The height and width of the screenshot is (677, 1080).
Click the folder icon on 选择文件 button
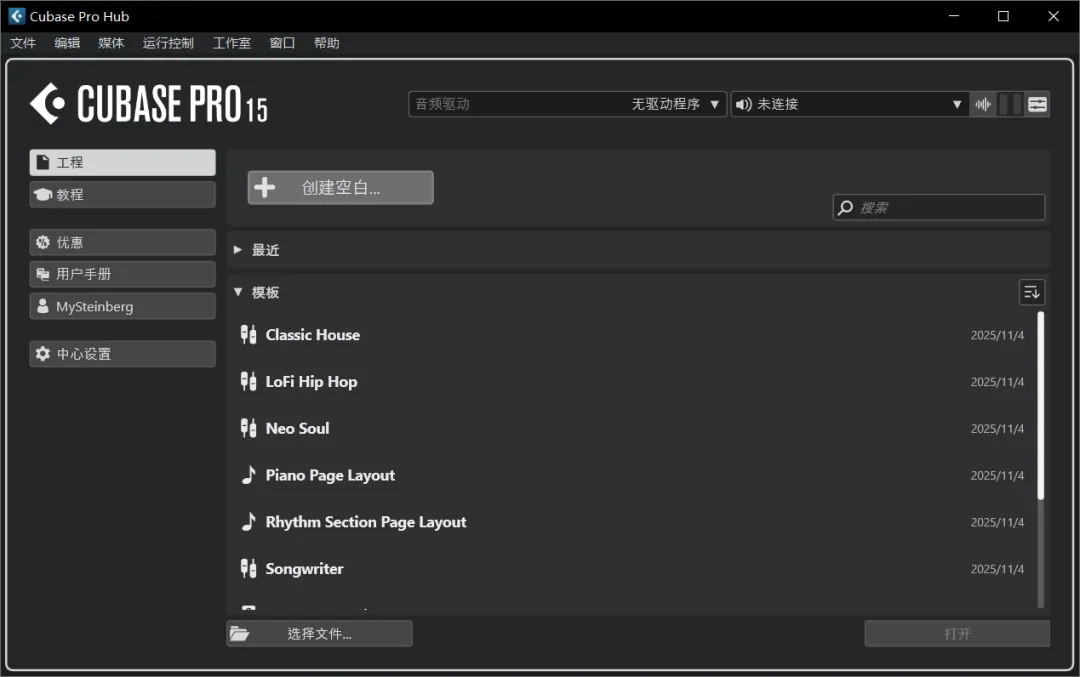pos(240,634)
